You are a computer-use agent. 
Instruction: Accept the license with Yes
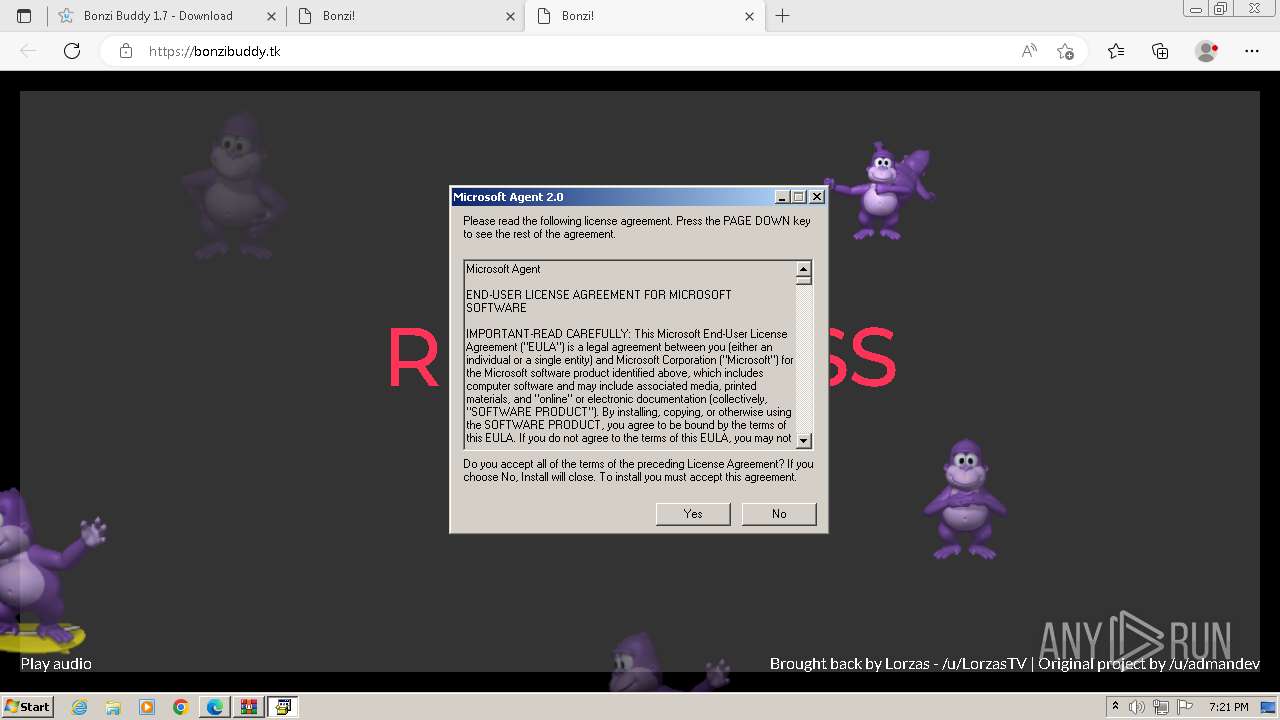coord(693,513)
